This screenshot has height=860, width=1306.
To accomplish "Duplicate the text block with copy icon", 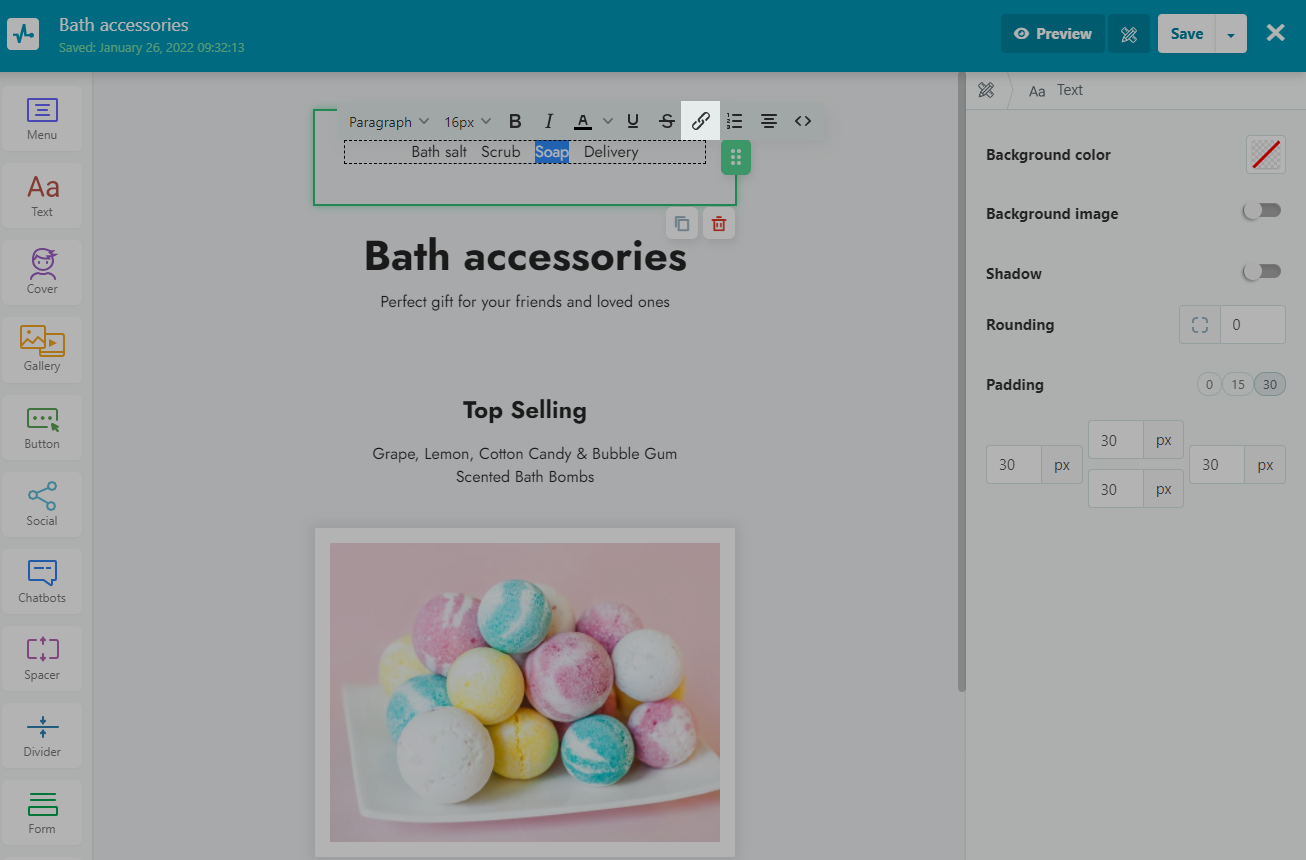I will pyautogui.click(x=682, y=224).
